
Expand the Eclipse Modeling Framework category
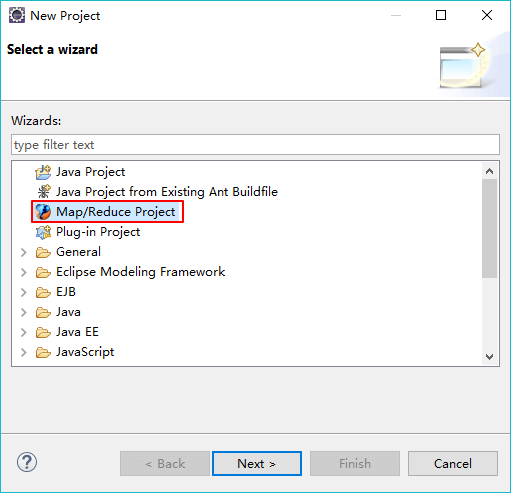tap(23, 272)
